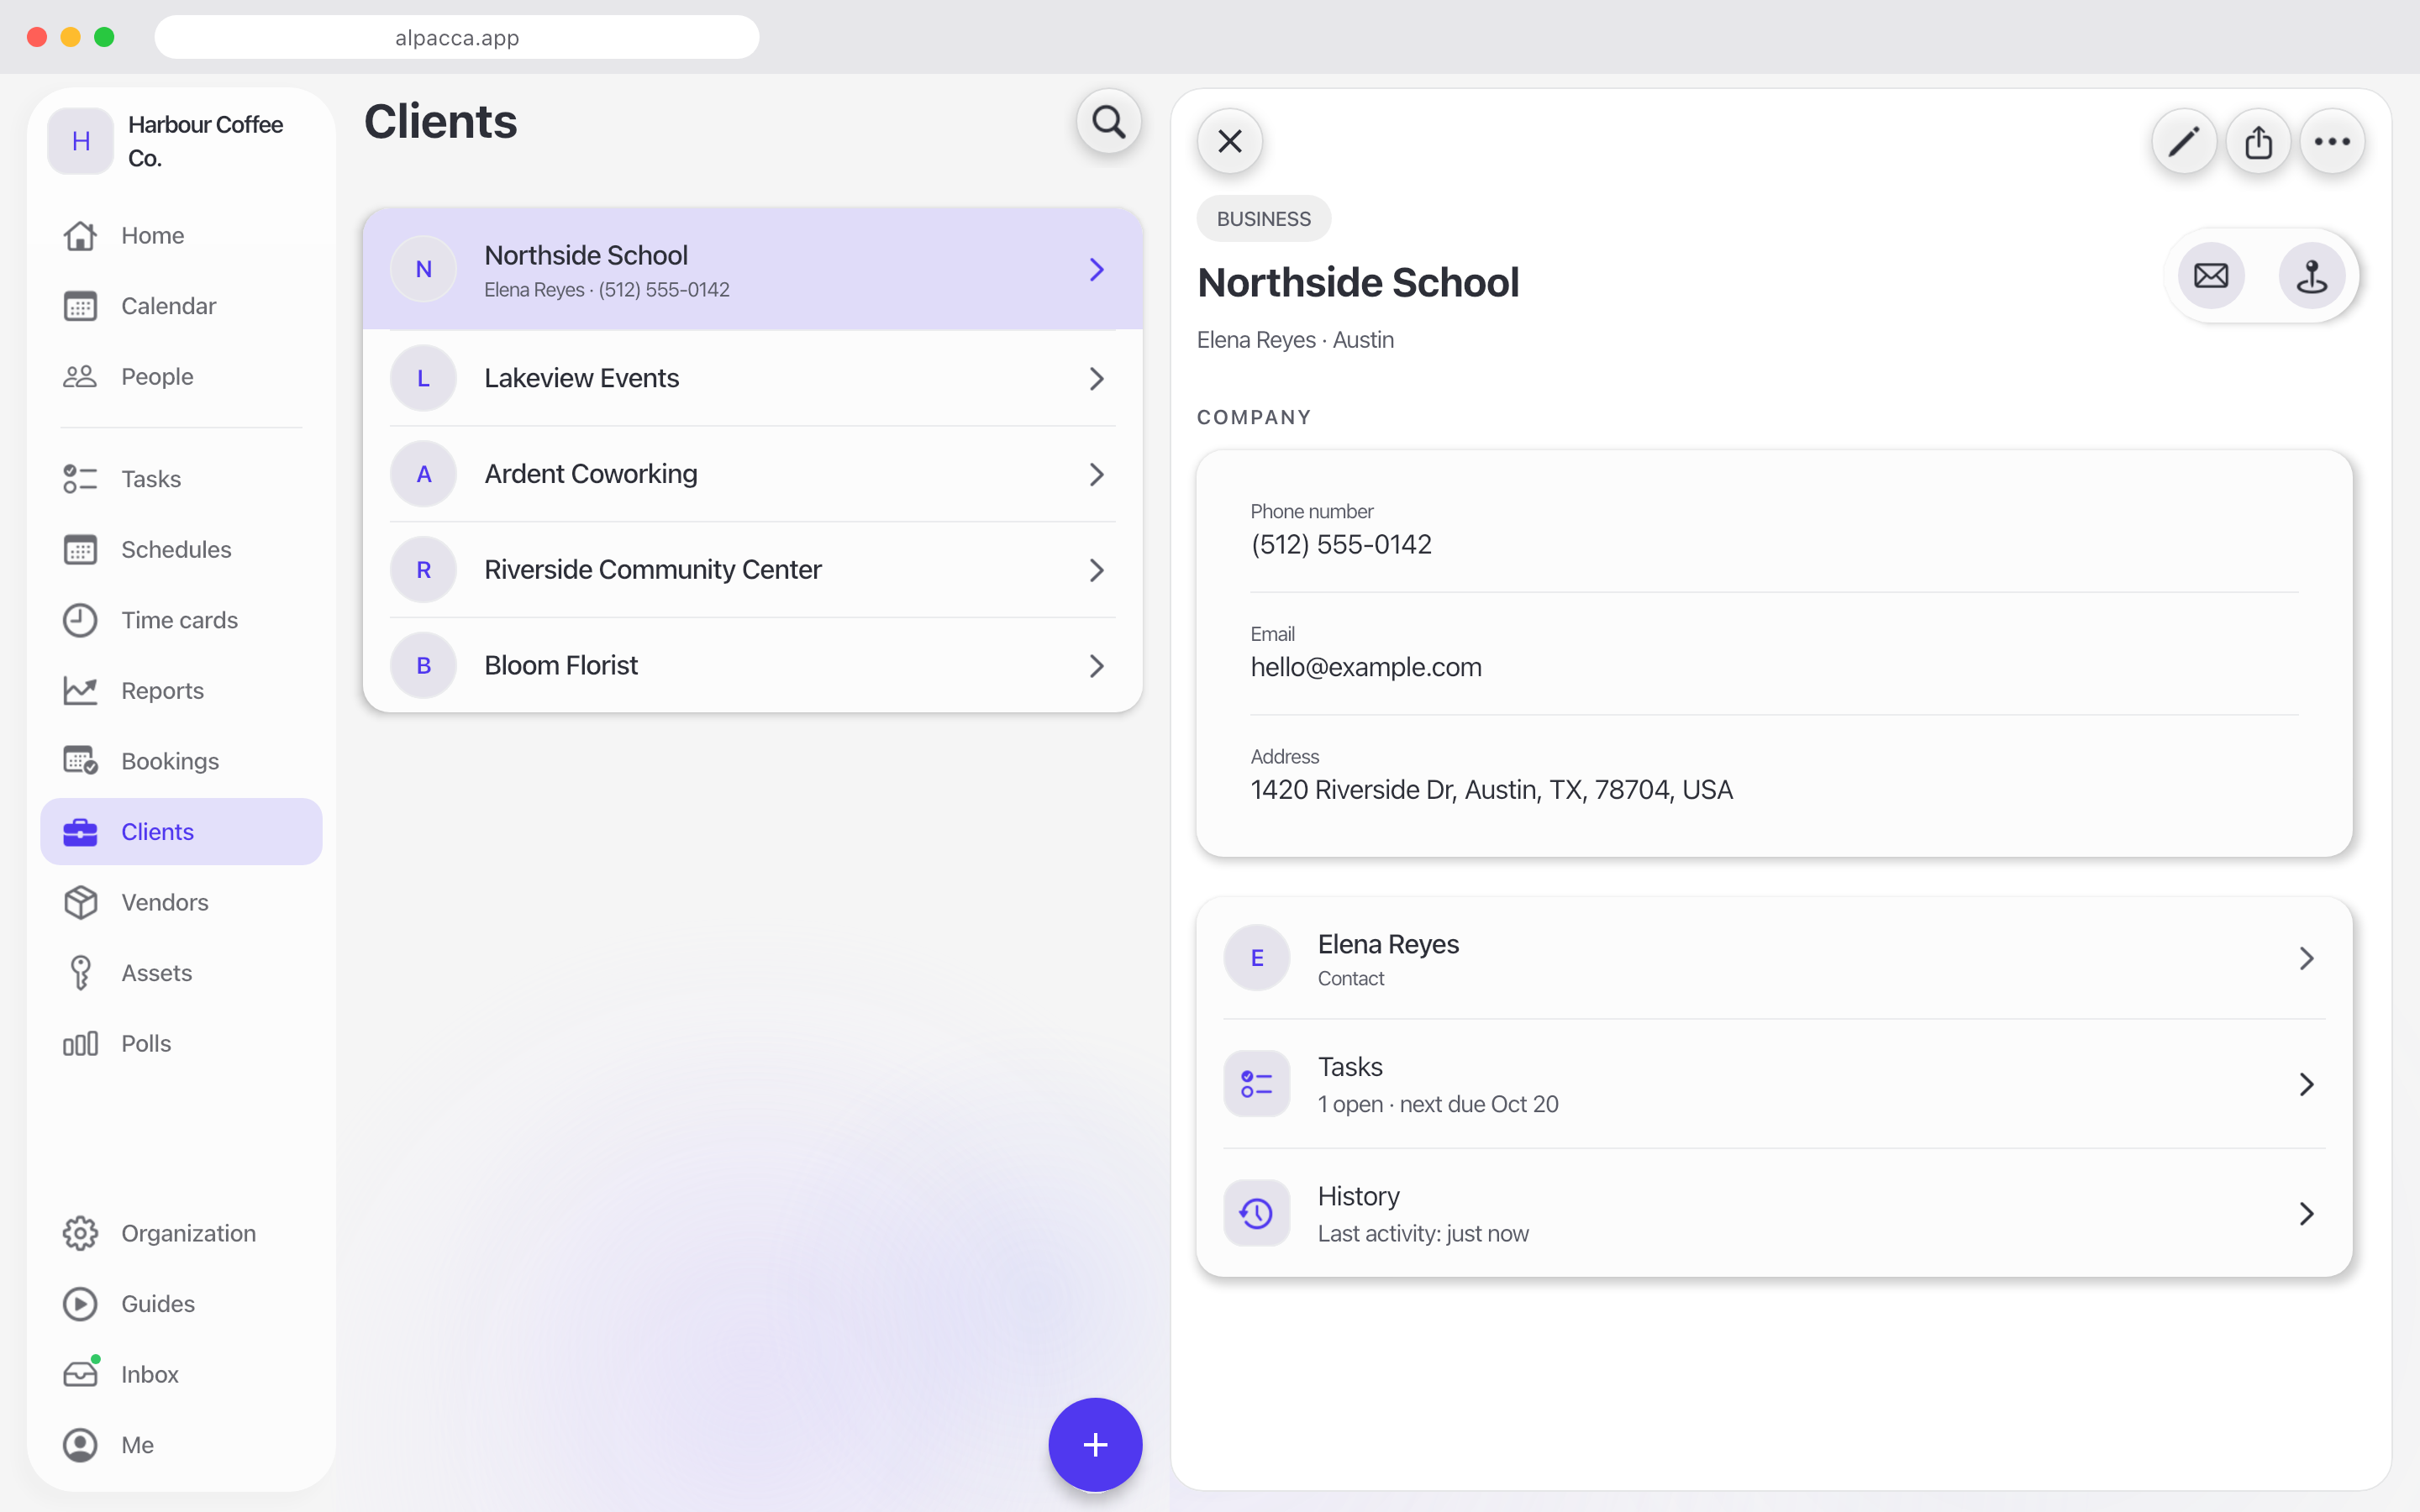This screenshot has width=2420, height=1512.
Task: Click the Schedules calendar icon in sidebar
Action: tap(80, 549)
